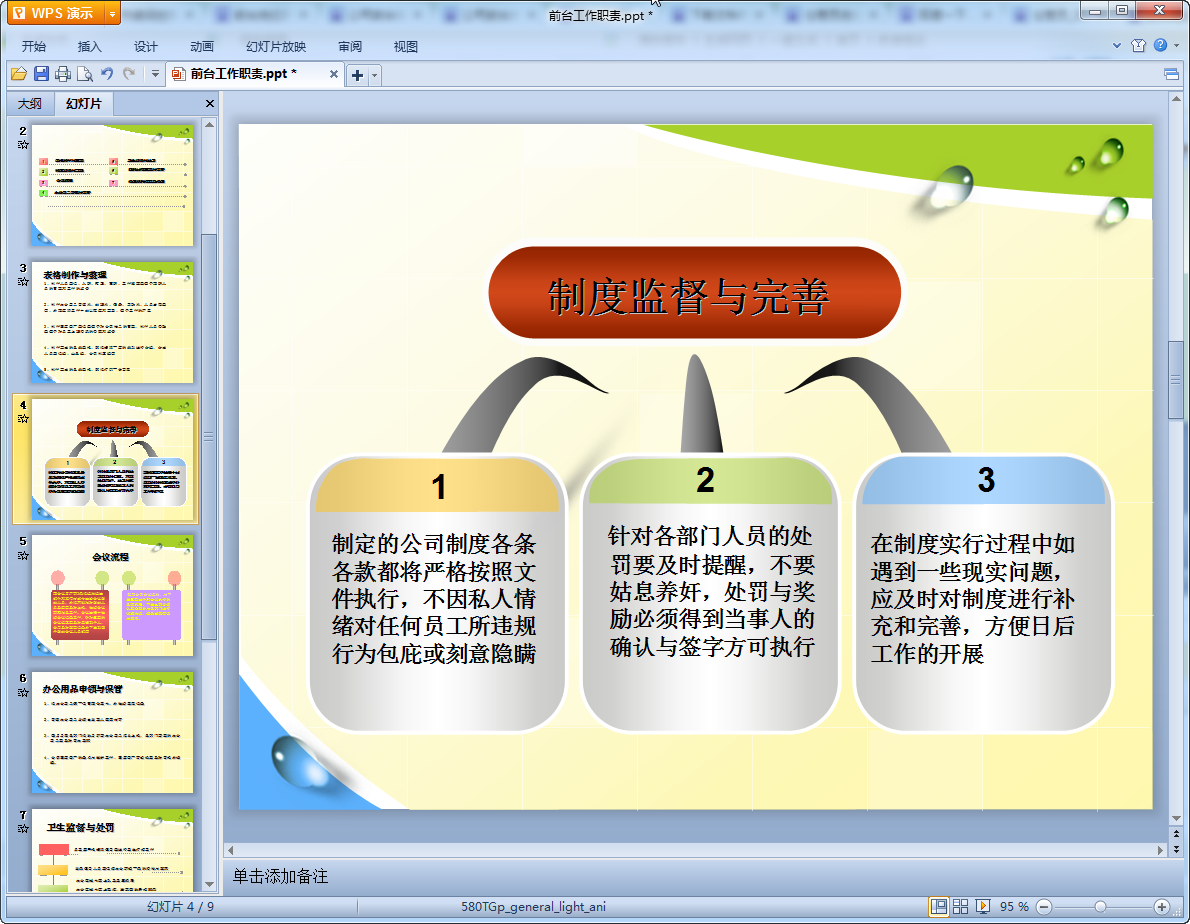The image size is (1190, 924).
Task: Click the plus button to add new document tab
Action: click(357, 76)
